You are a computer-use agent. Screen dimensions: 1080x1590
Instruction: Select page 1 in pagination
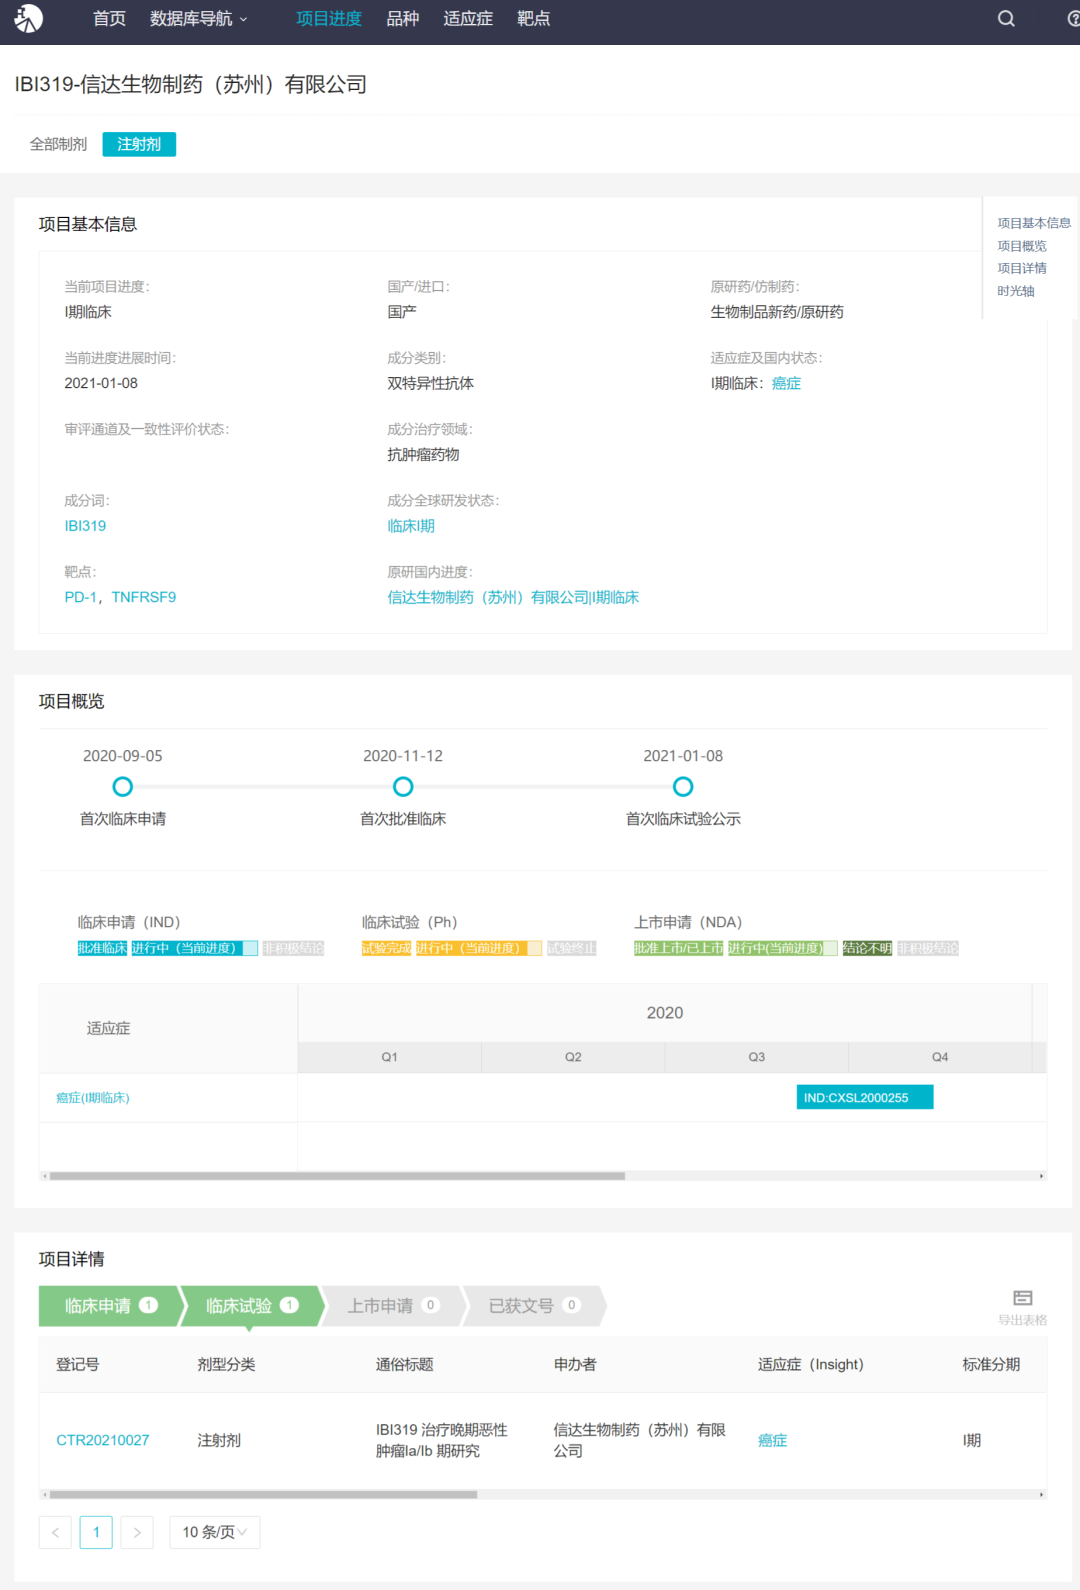click(x=96, y=1532)
